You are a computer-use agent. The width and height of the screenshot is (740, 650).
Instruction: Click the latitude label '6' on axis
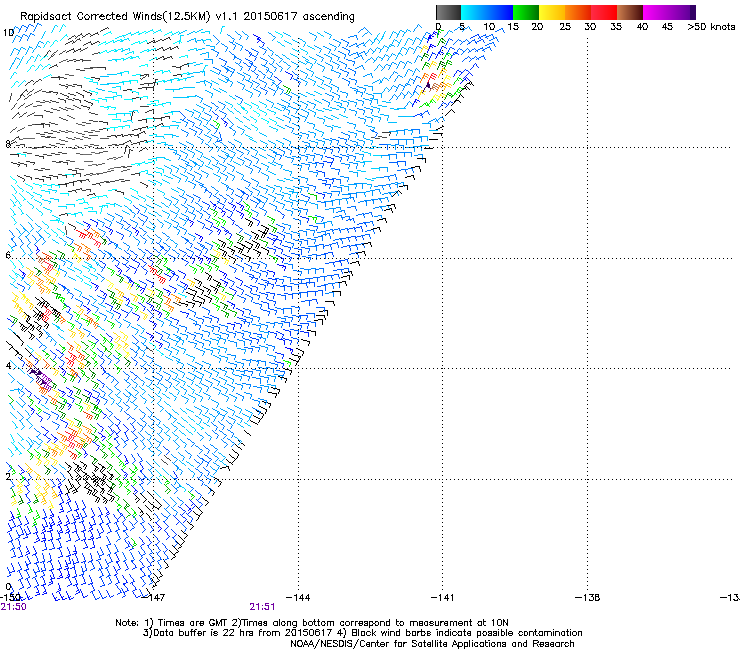(8, 255)
